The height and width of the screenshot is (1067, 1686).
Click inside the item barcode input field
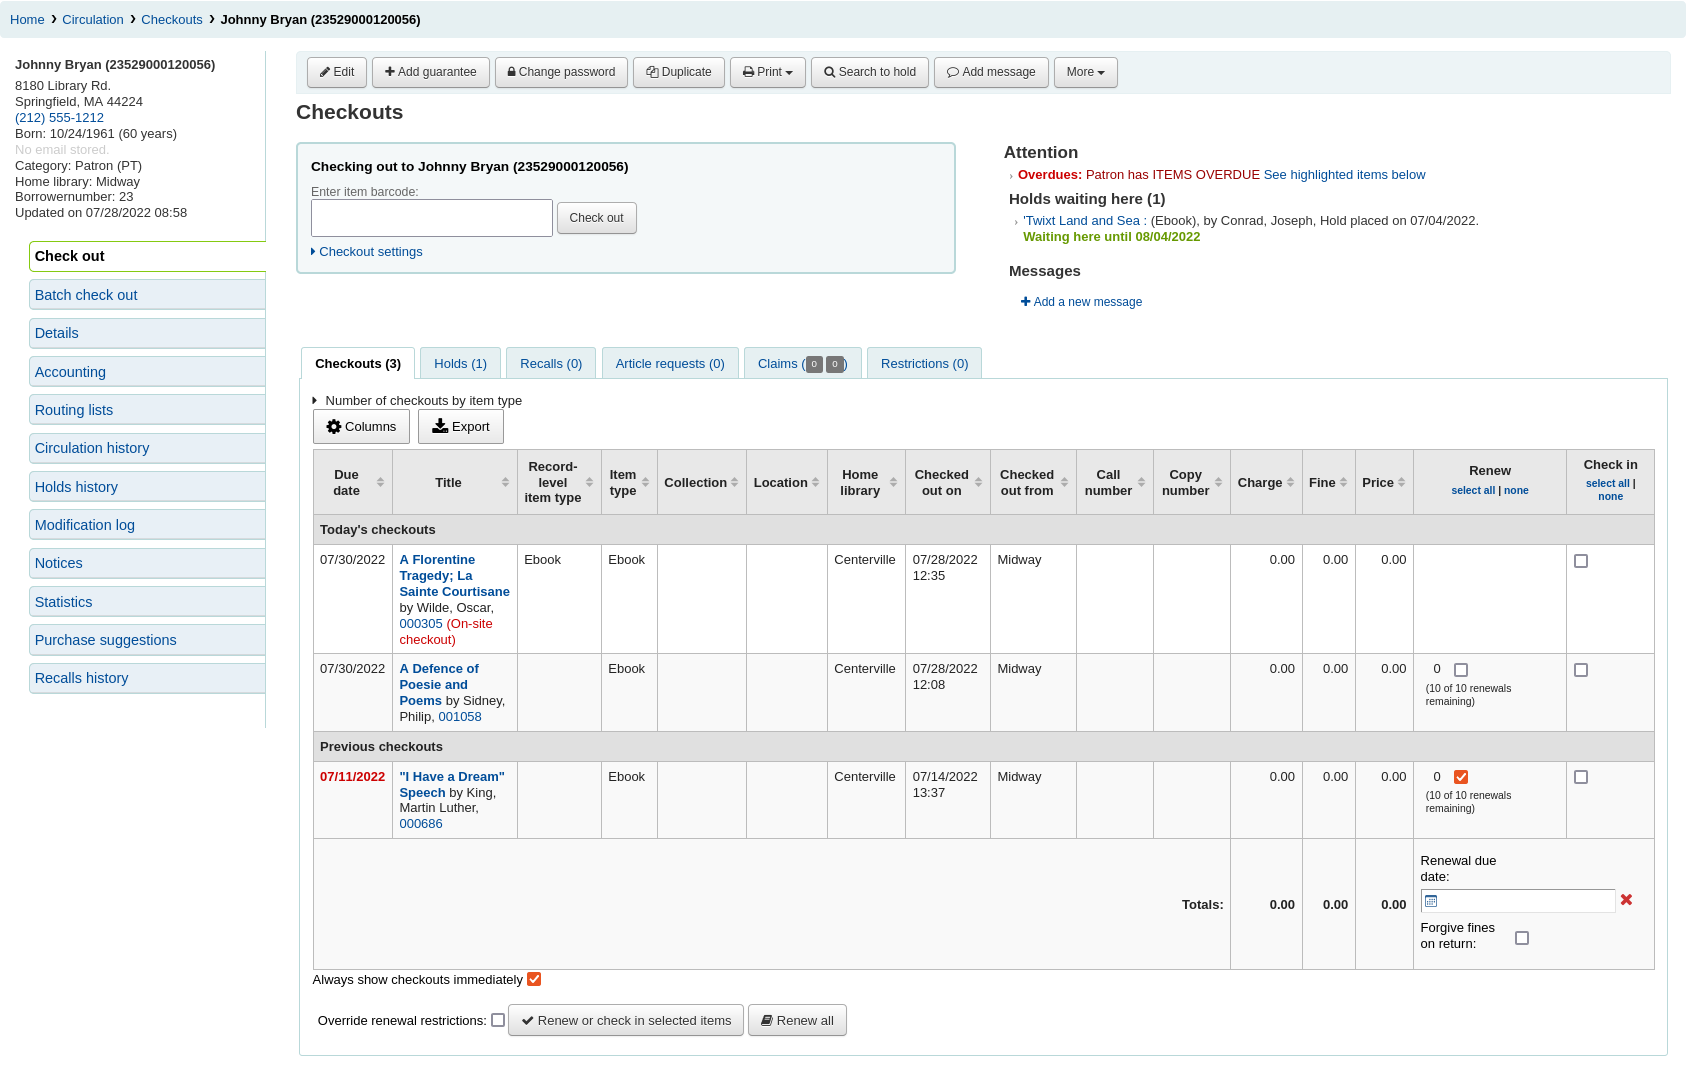[x=431, y=217]
